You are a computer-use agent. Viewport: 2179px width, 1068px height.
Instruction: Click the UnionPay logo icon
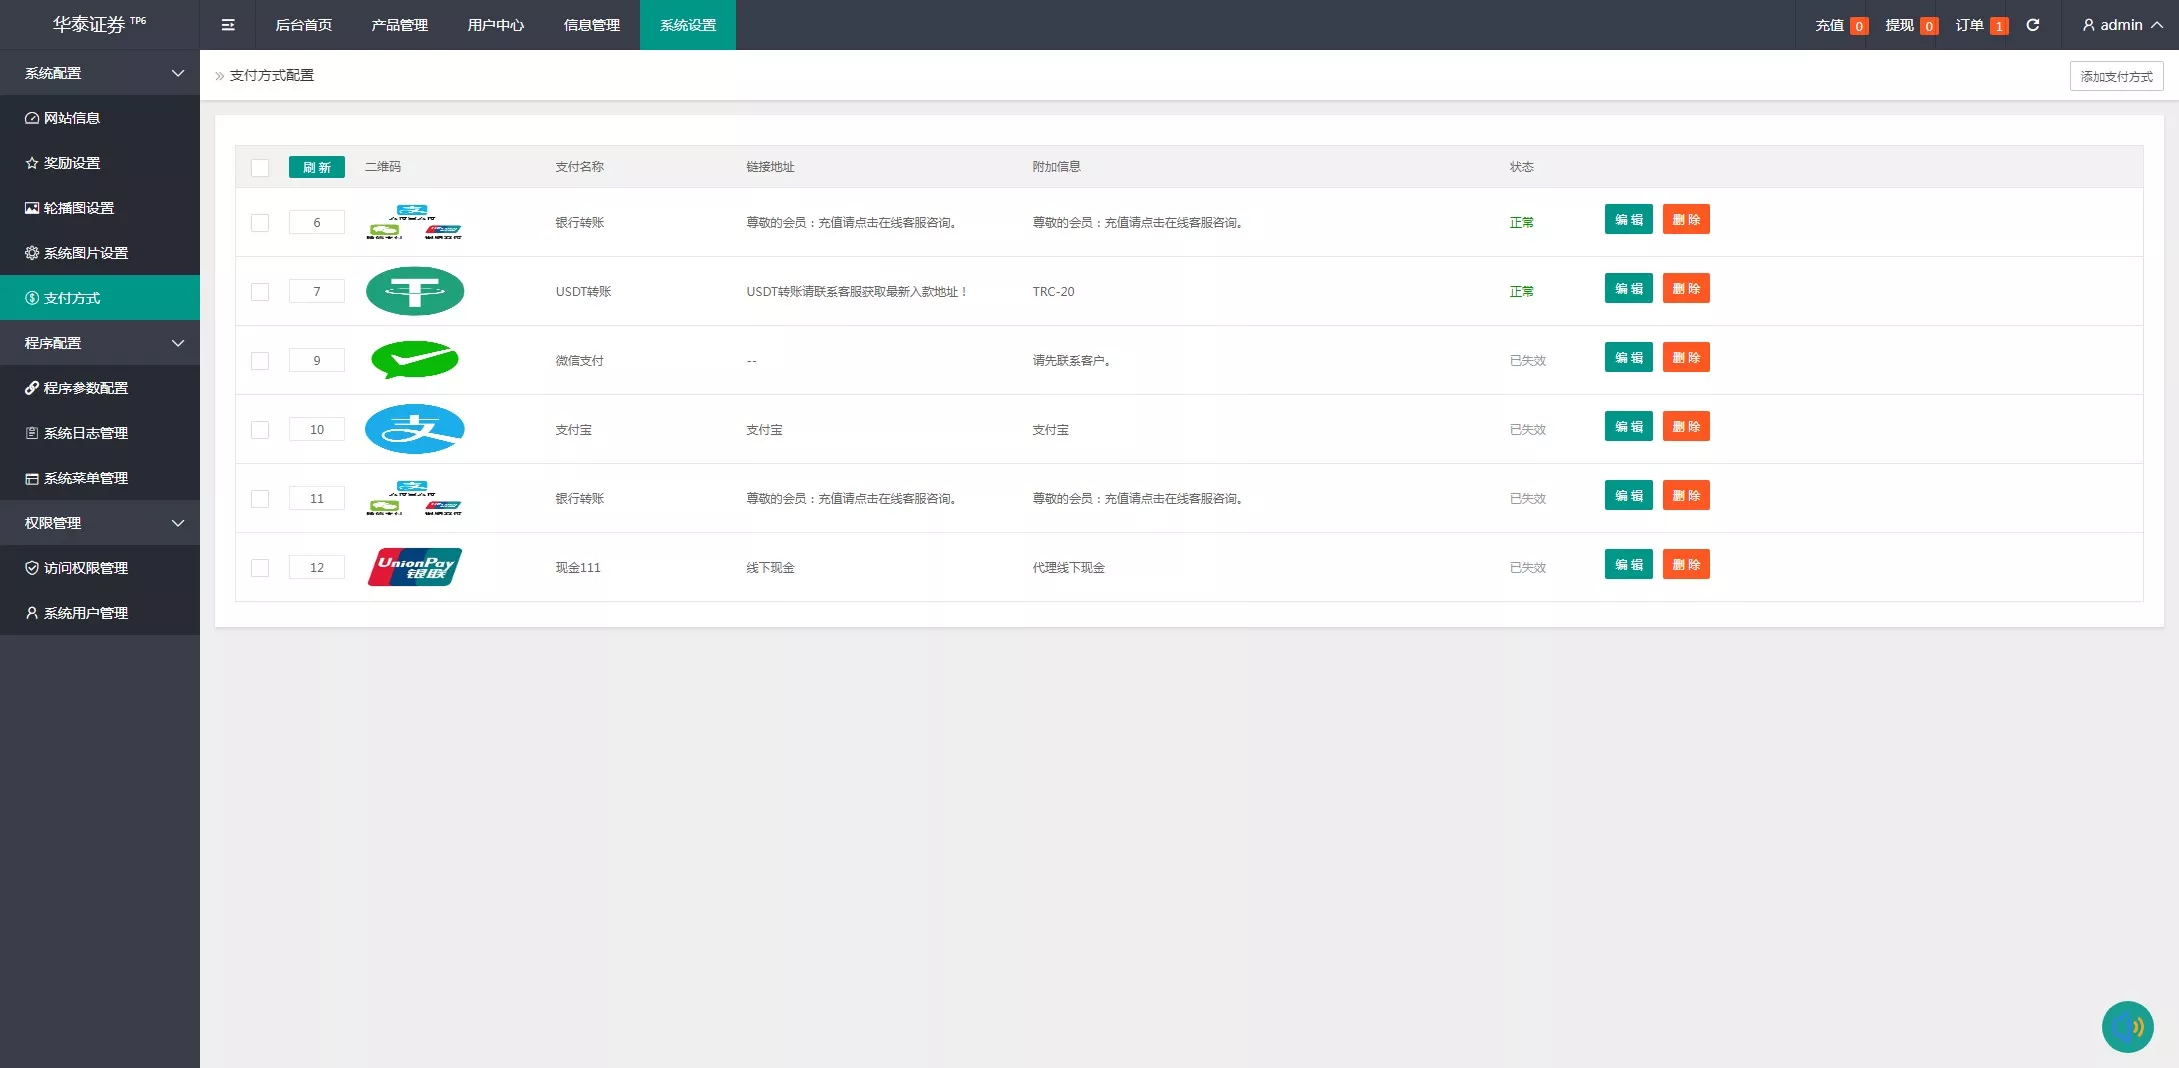[415, 567]
